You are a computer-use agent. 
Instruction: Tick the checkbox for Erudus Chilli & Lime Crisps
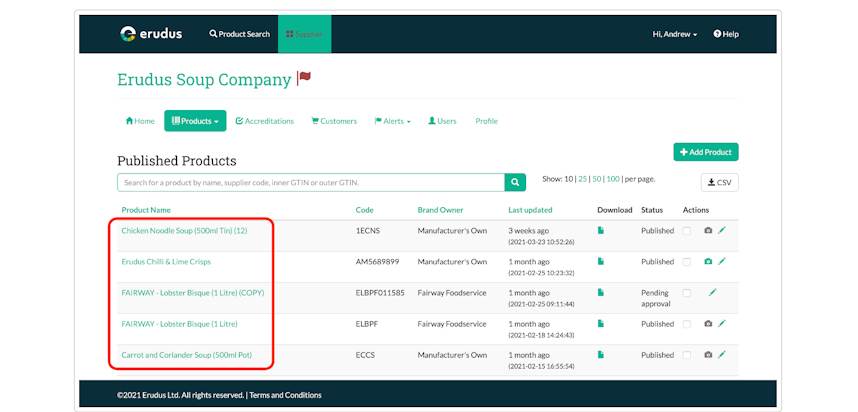click(x=687, y=262)
